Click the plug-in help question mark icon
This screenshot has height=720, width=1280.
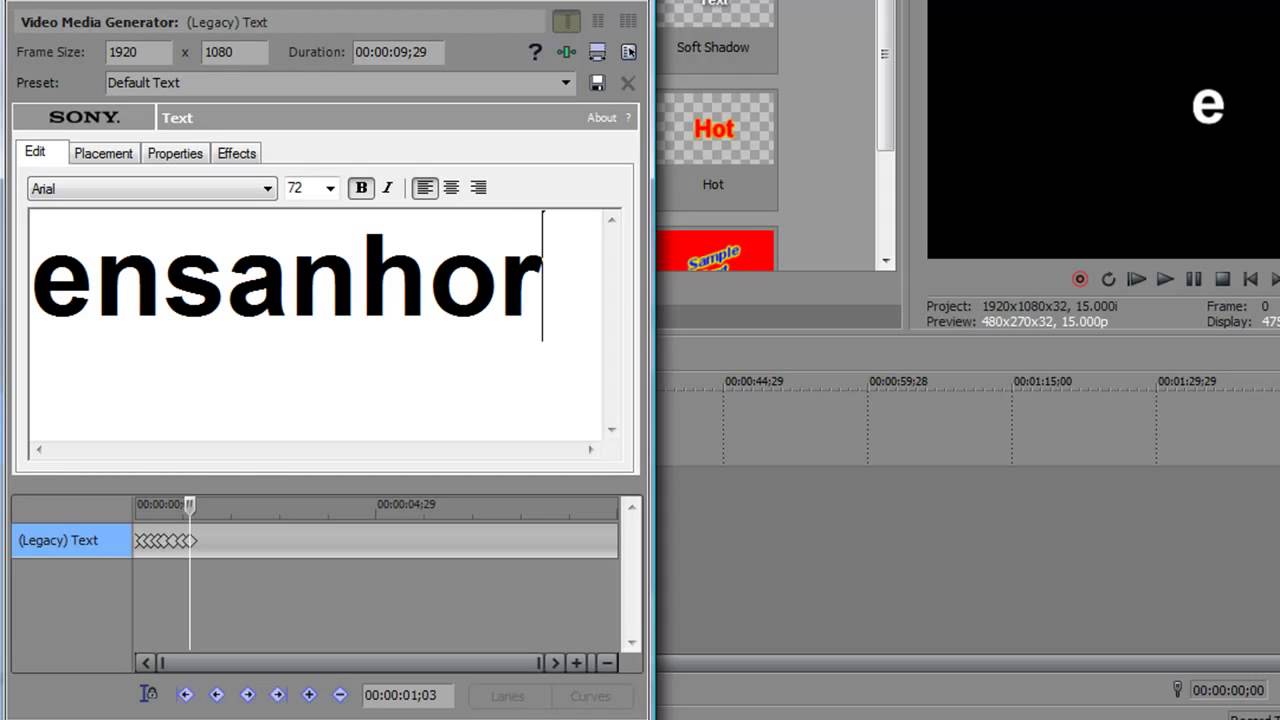point(535,52)
